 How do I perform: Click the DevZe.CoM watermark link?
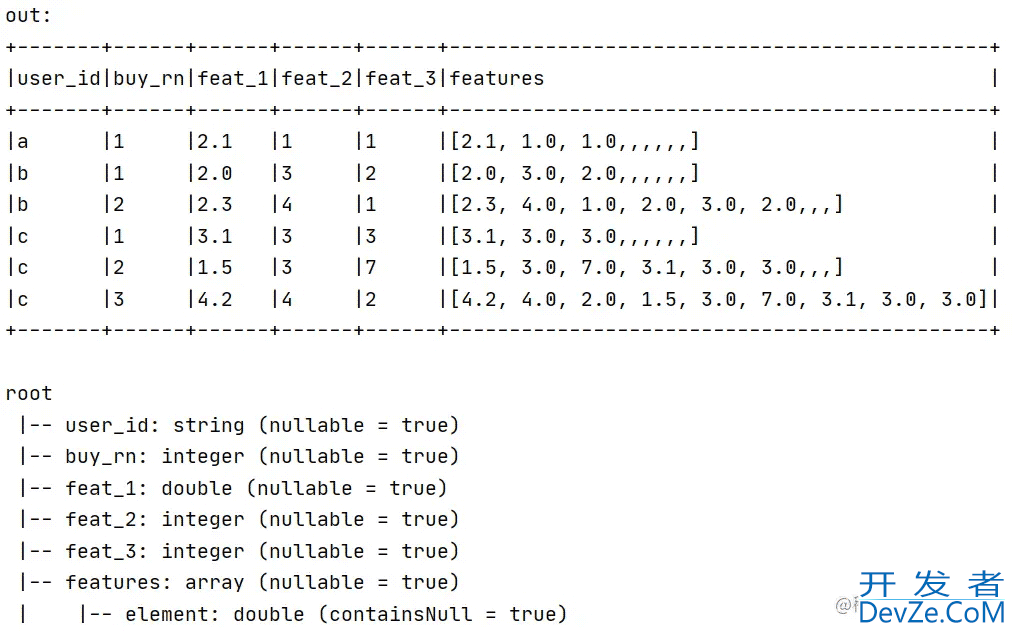[x=931, y=613]
